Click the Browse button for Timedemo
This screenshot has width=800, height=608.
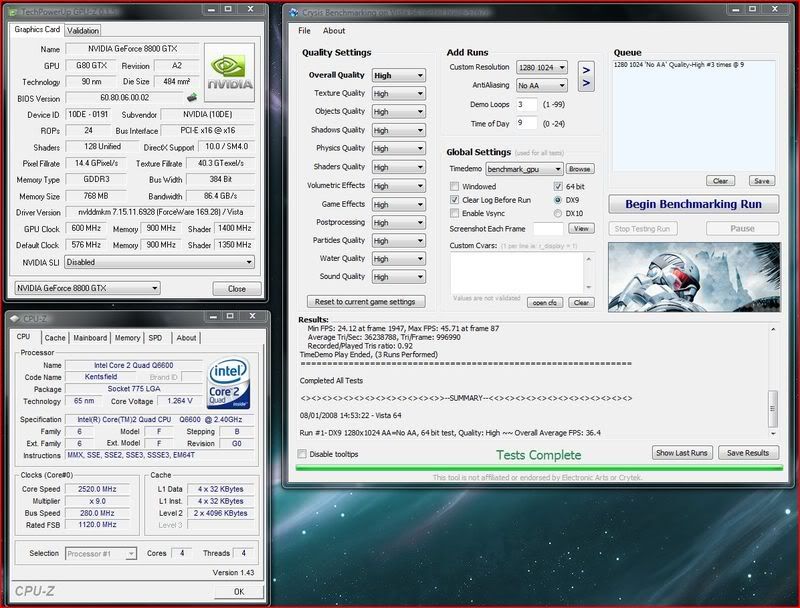click(x=580, y=169)
